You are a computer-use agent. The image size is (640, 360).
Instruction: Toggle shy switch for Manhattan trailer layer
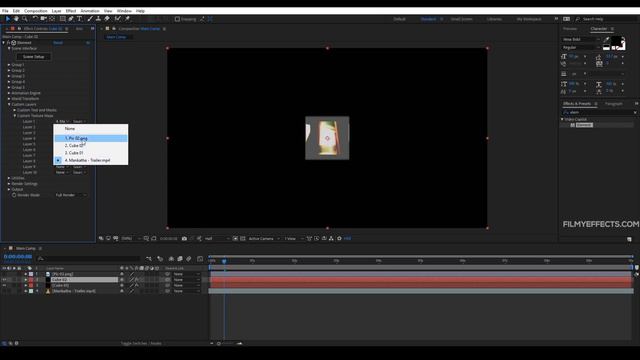click(122, 291)
